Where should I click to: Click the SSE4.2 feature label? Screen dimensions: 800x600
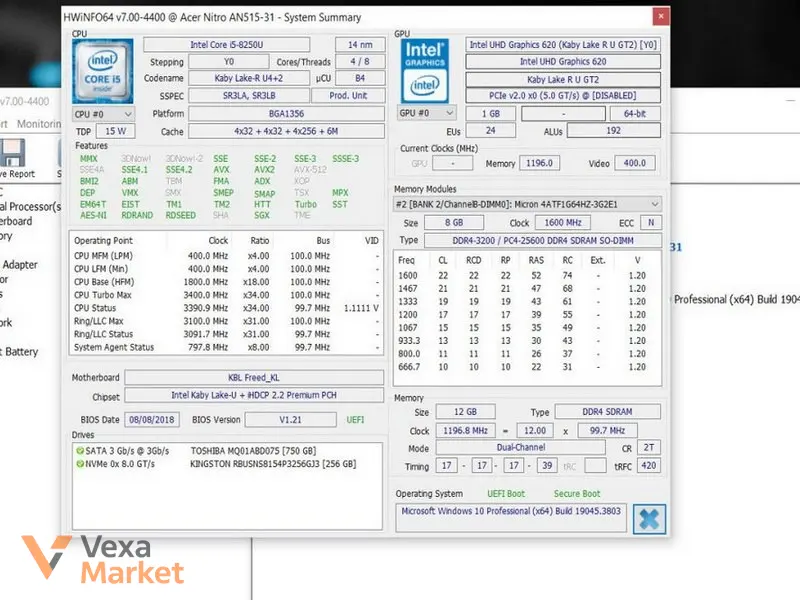[179, 170]
